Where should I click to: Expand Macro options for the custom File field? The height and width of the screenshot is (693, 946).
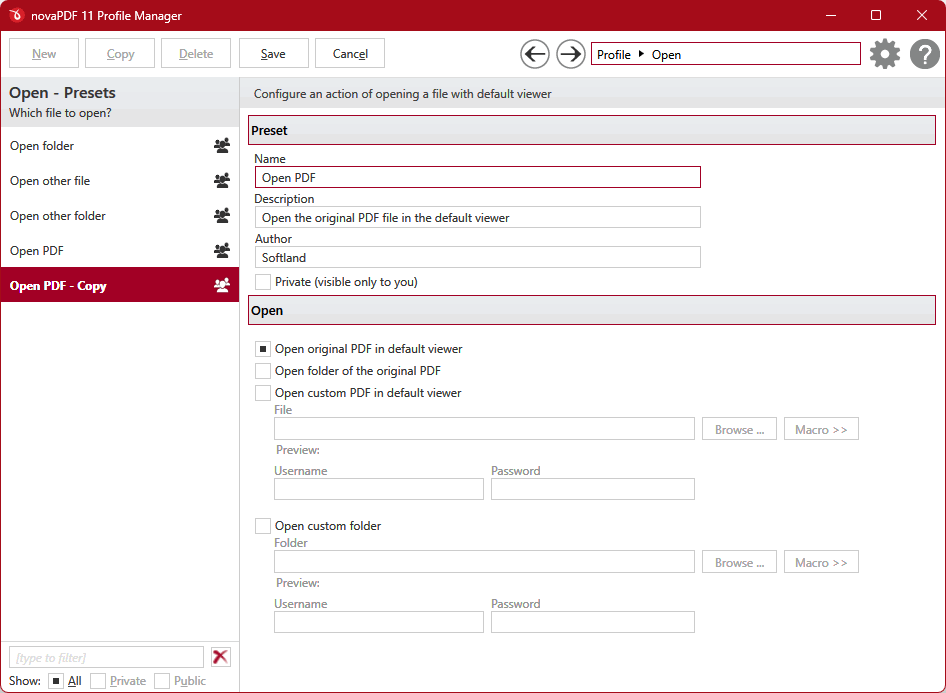point(821,428)
